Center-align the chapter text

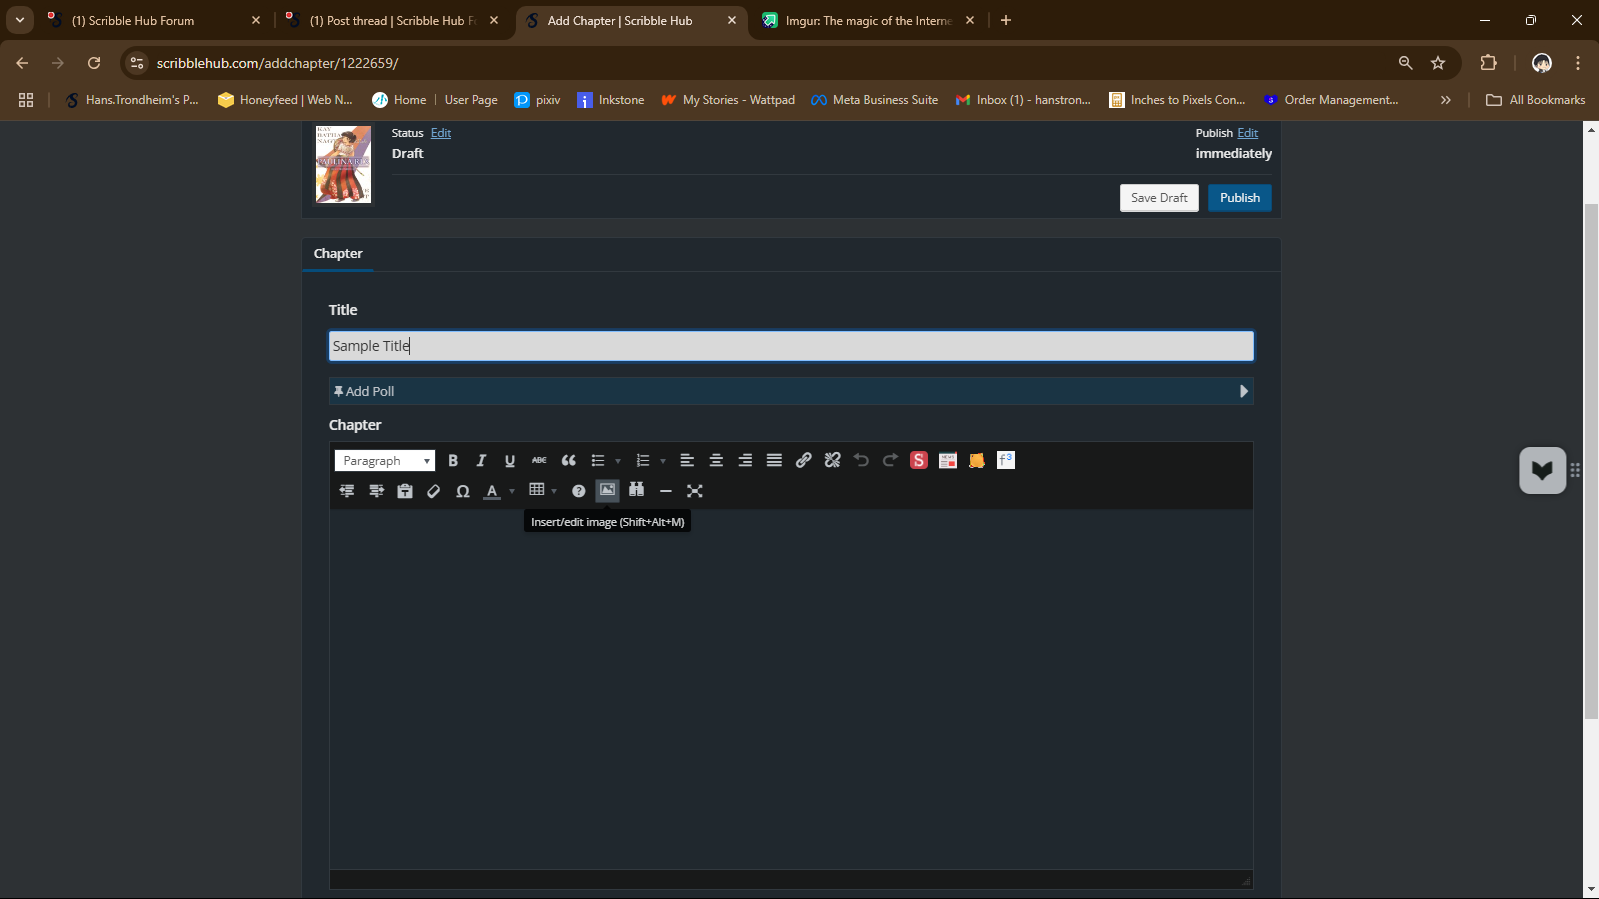(716, 461)
